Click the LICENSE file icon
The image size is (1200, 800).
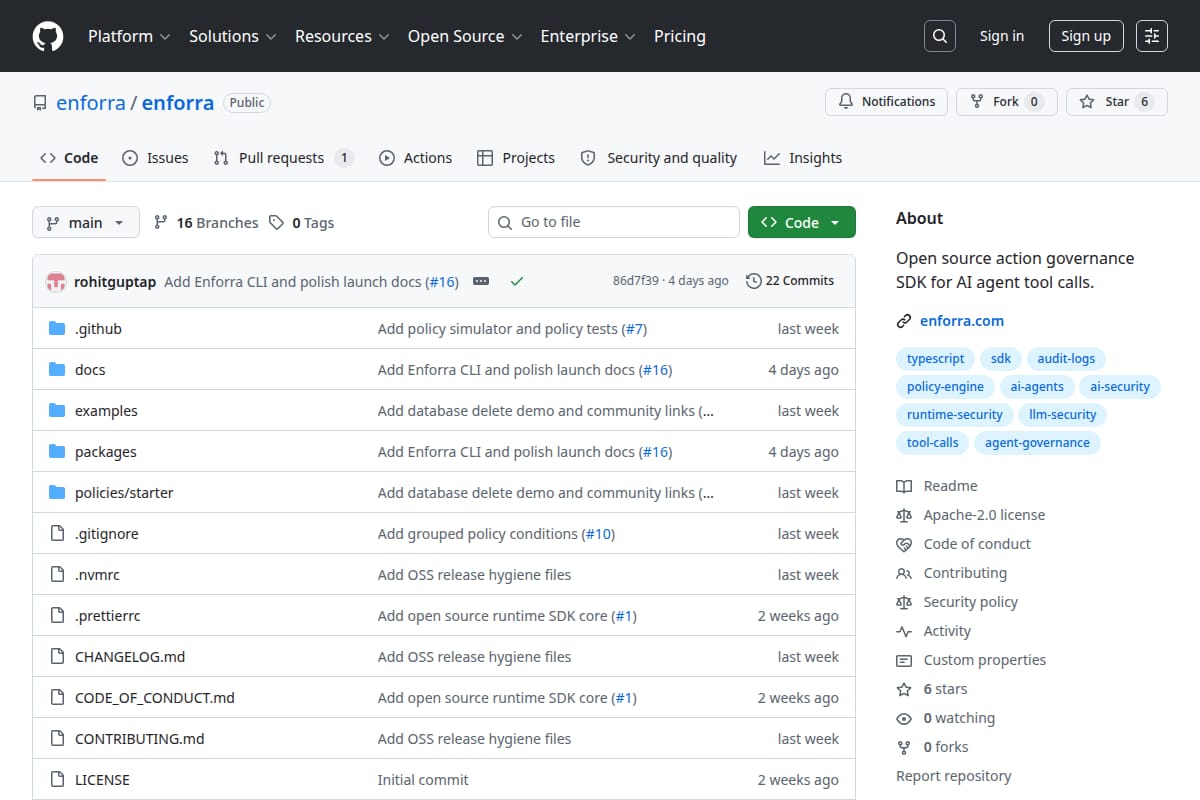coord(57,780)
